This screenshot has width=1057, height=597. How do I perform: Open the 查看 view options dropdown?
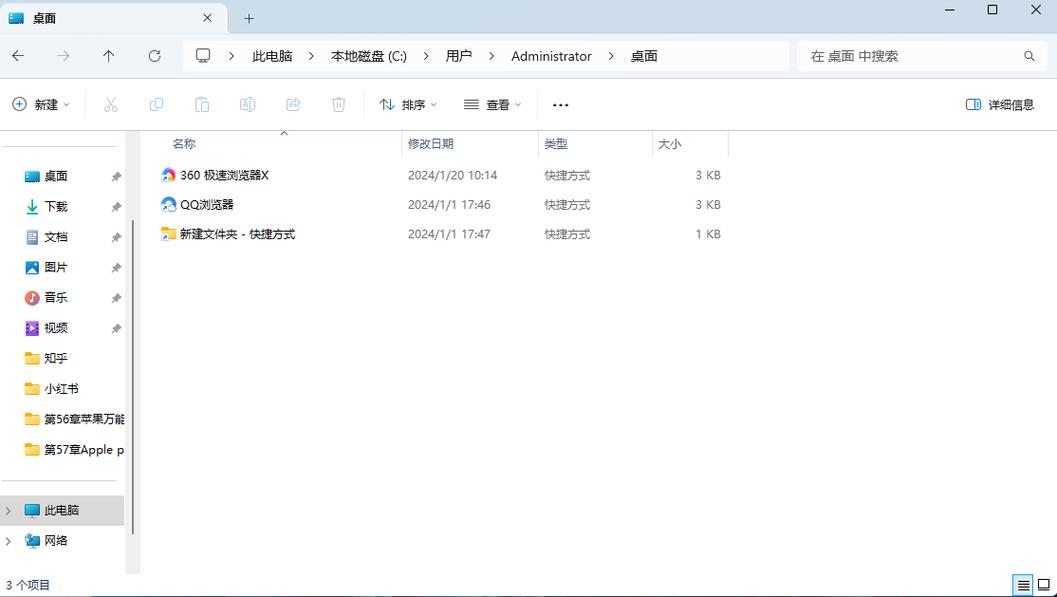492,104
